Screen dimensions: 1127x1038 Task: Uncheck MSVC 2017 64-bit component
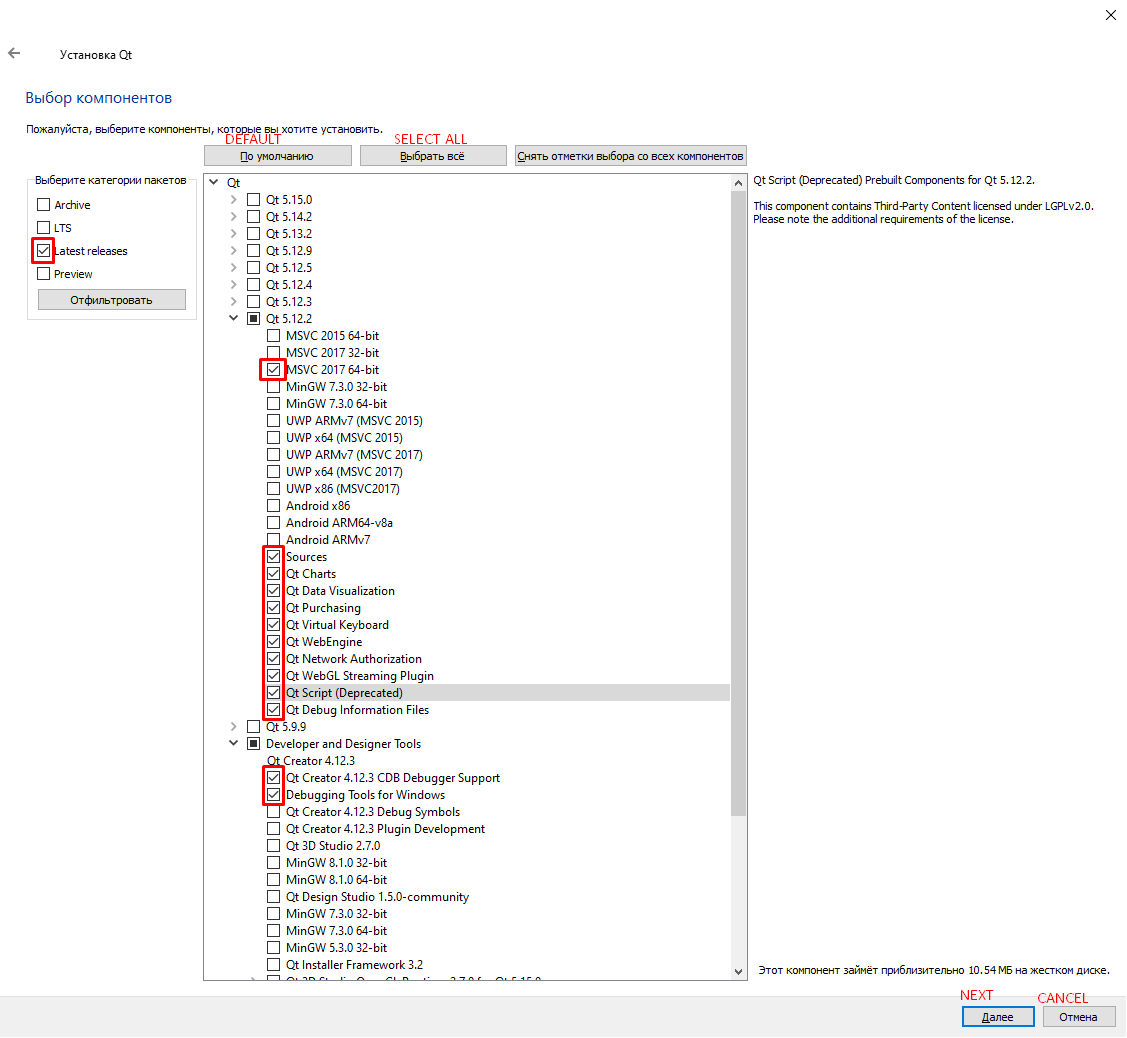274,369
